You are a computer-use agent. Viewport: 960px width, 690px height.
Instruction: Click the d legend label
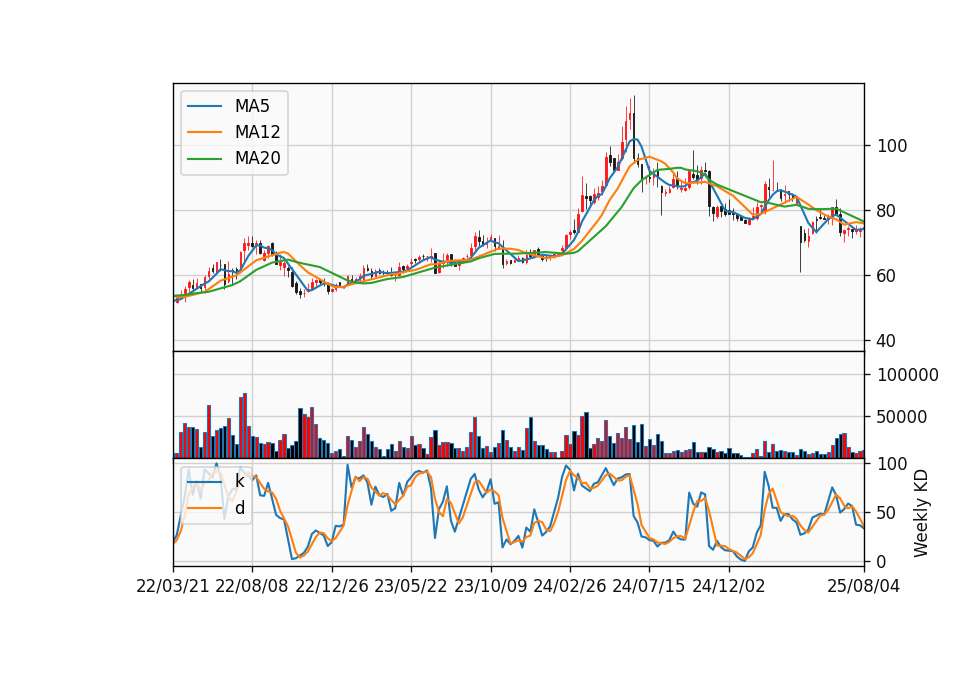[239, 508]
